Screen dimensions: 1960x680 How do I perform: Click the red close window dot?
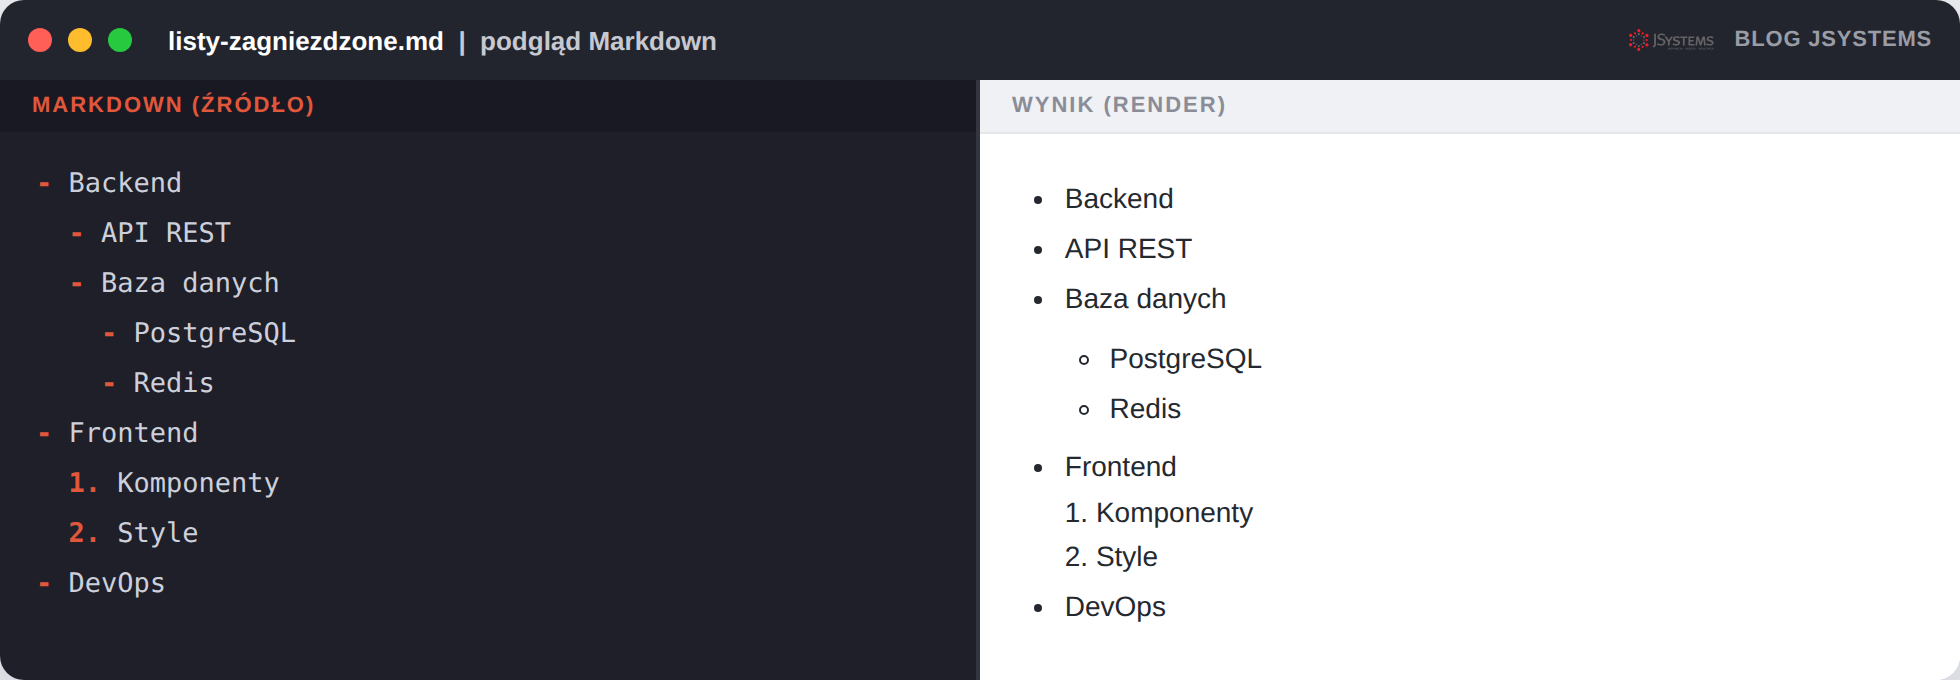coord(40,40)
